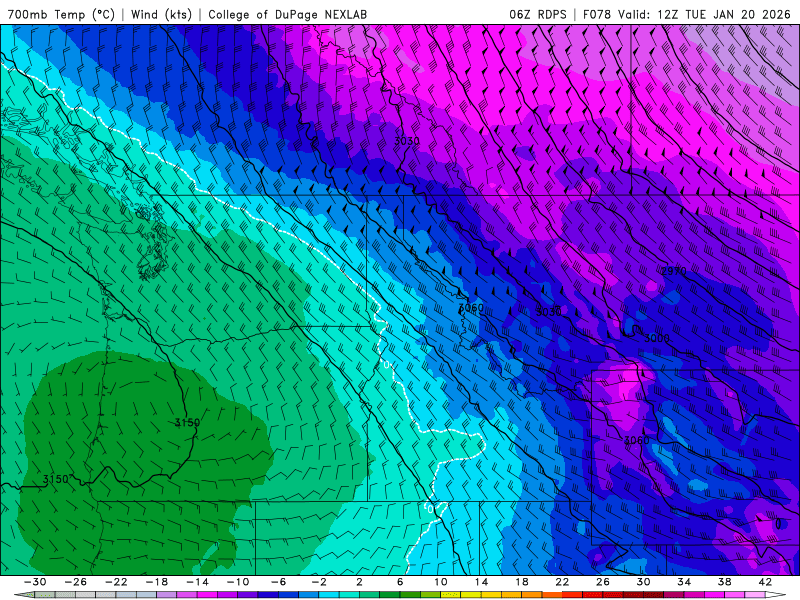This screenshot has width=800, height=600.
Task: Click the 2970 height contour label
Action: 673,271
